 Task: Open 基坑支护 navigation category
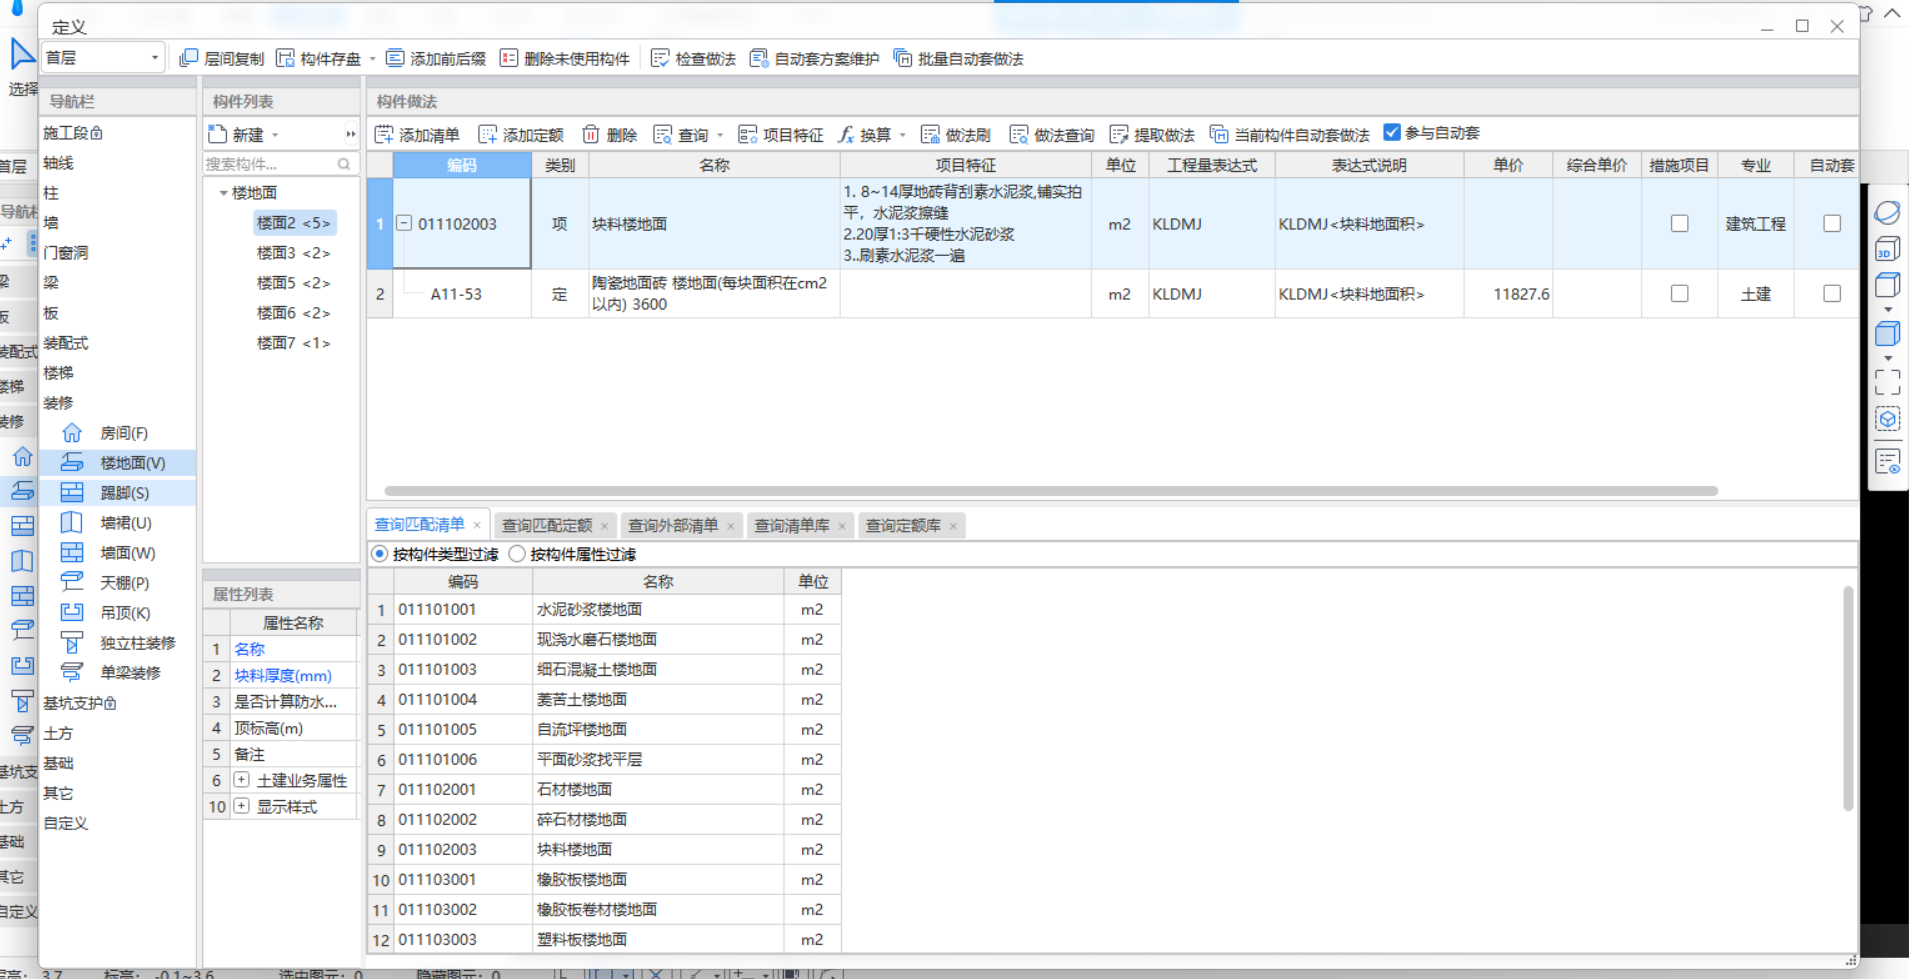[x=80, y=703]
